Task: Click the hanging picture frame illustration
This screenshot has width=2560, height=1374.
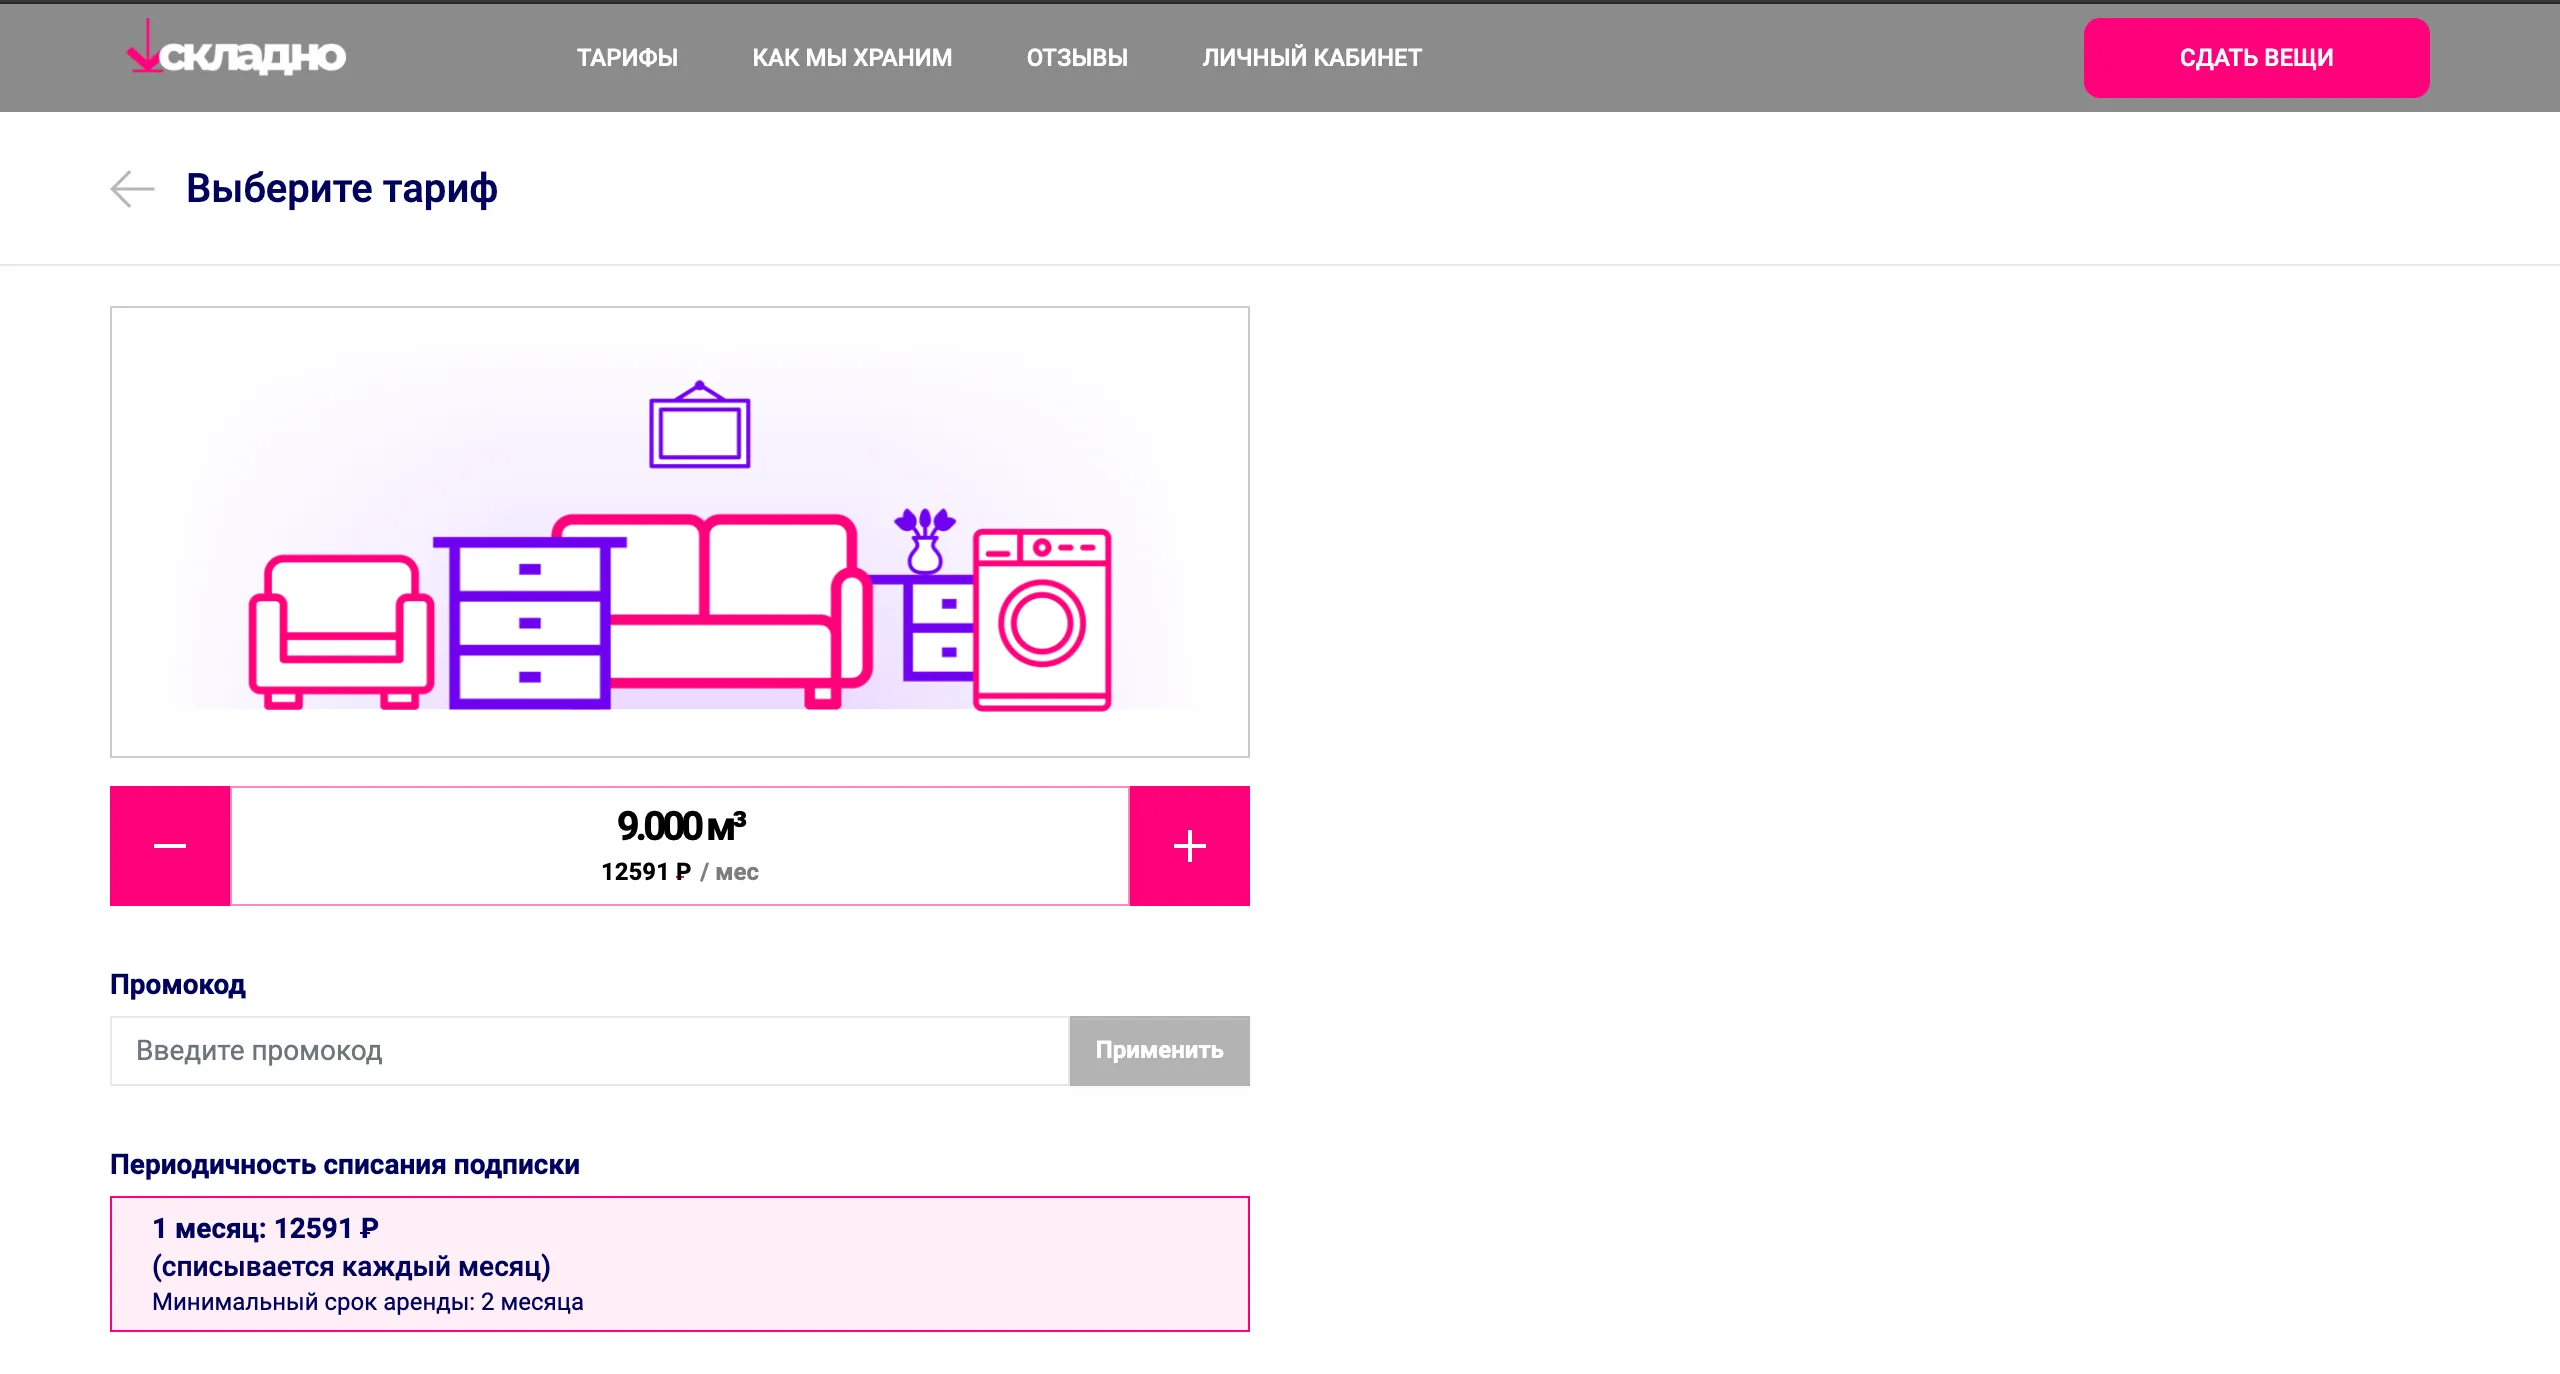Action: click(699, 427)
